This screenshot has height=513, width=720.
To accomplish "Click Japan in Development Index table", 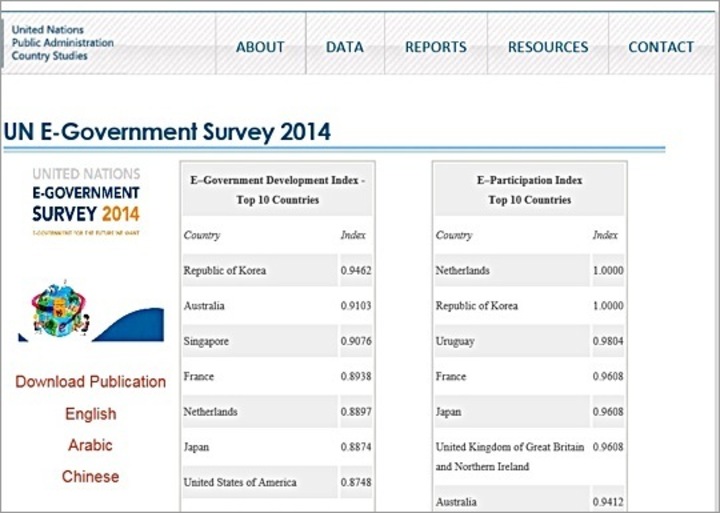I will coord(196,447).
